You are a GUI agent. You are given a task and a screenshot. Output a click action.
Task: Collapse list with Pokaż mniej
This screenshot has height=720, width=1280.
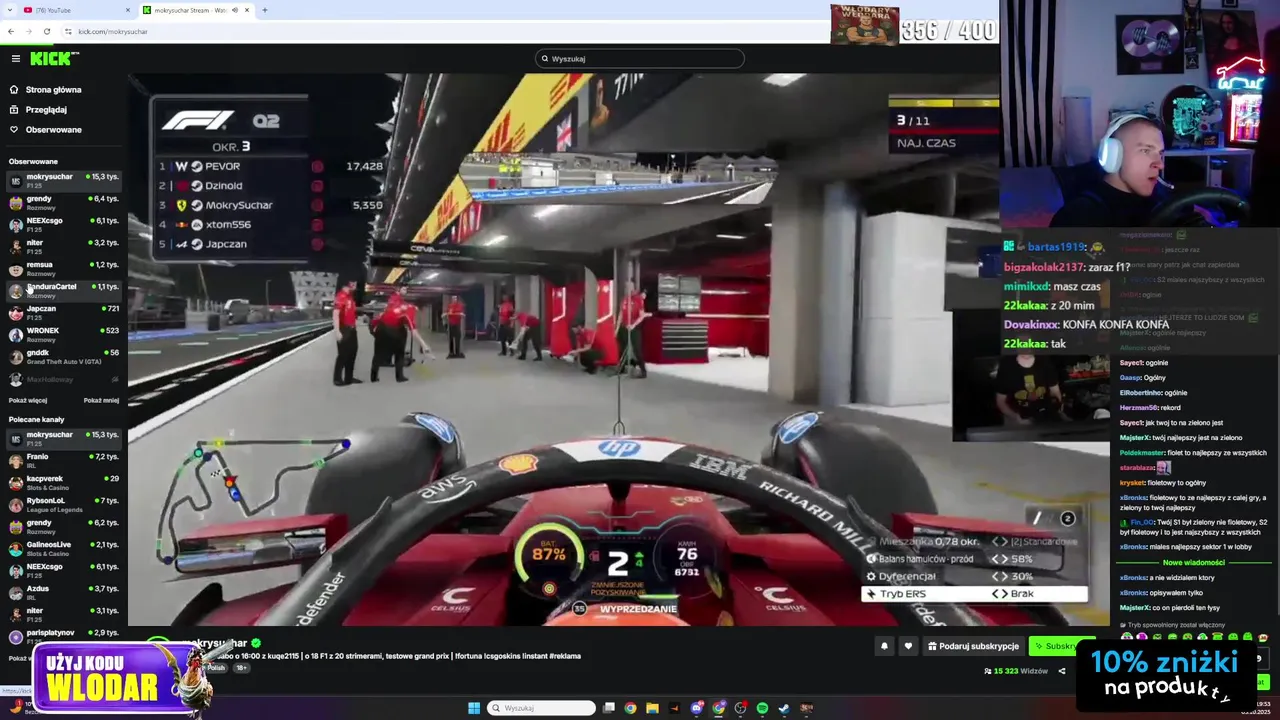[101, 400]
